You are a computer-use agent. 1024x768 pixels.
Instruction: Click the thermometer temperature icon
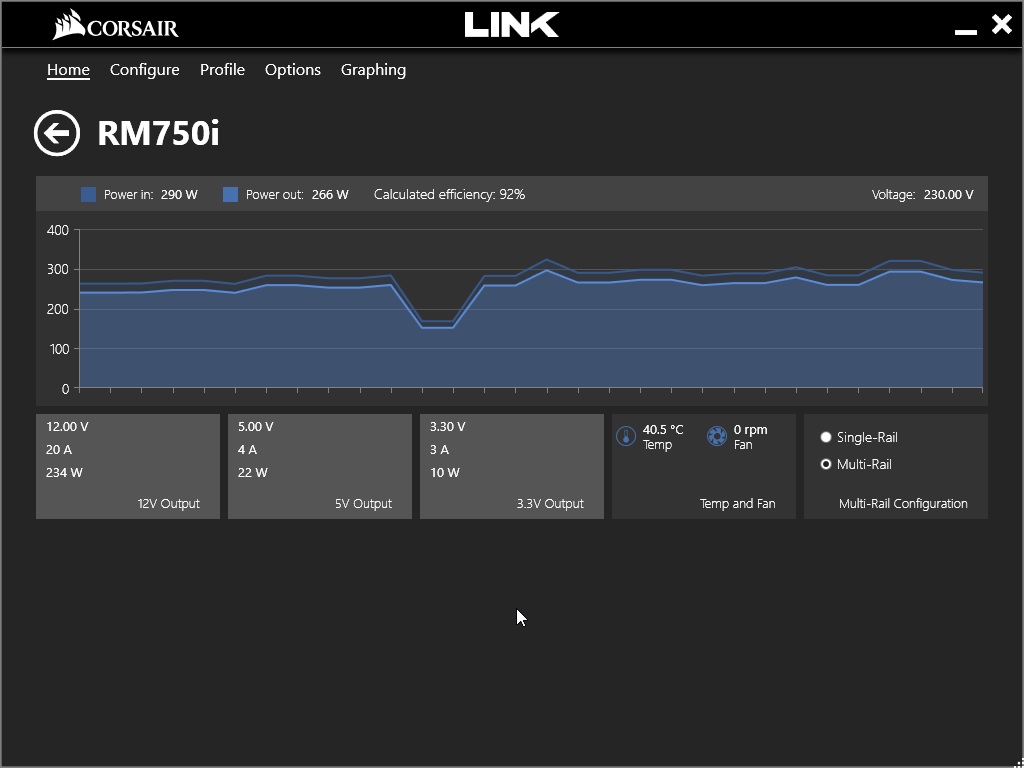(626, 436)
